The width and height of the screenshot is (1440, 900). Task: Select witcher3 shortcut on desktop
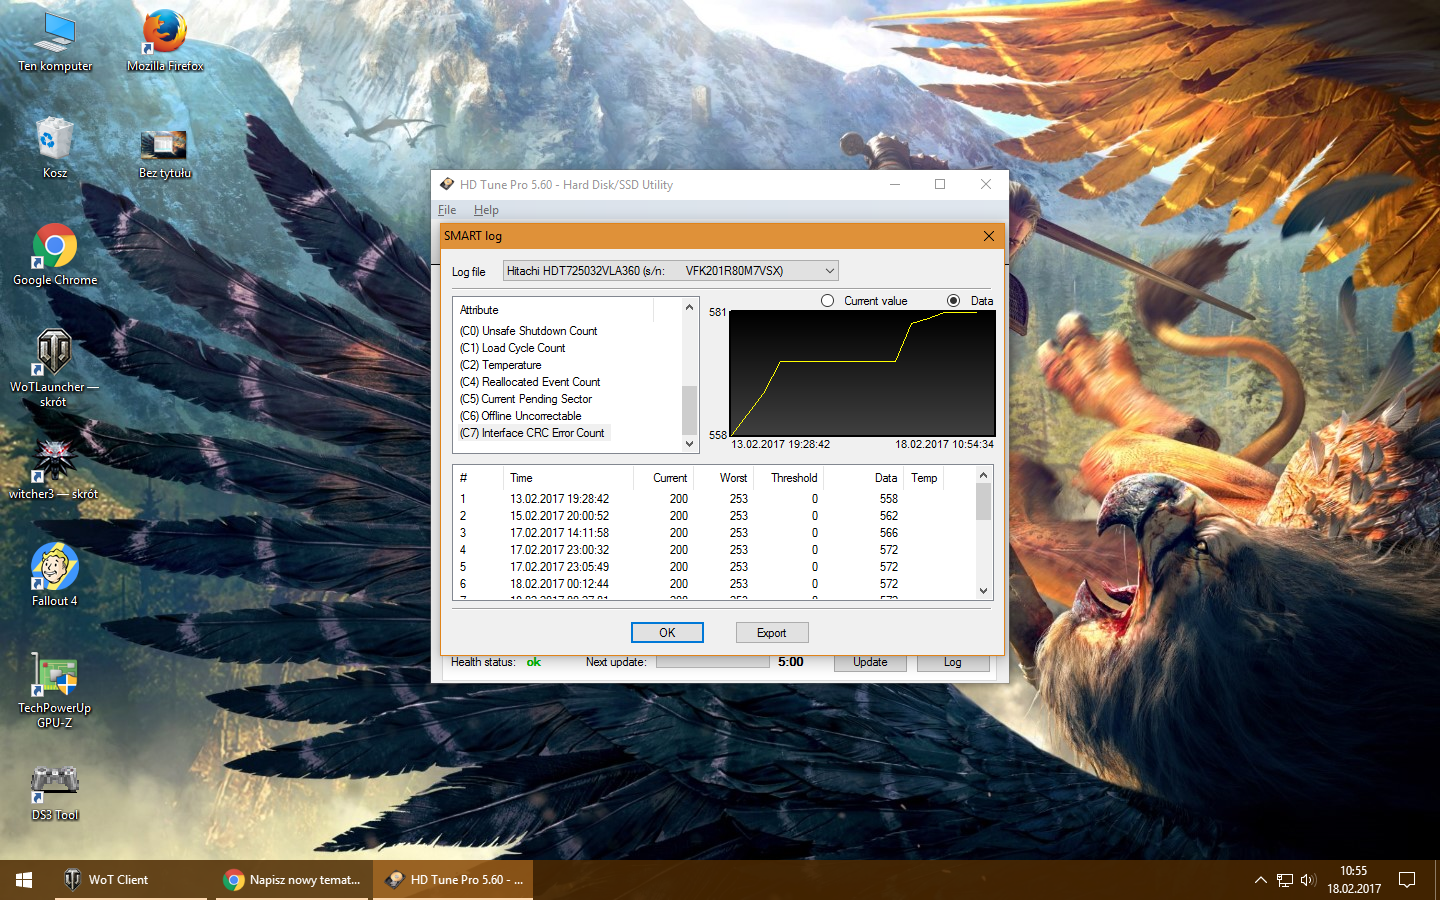point(55,470)
